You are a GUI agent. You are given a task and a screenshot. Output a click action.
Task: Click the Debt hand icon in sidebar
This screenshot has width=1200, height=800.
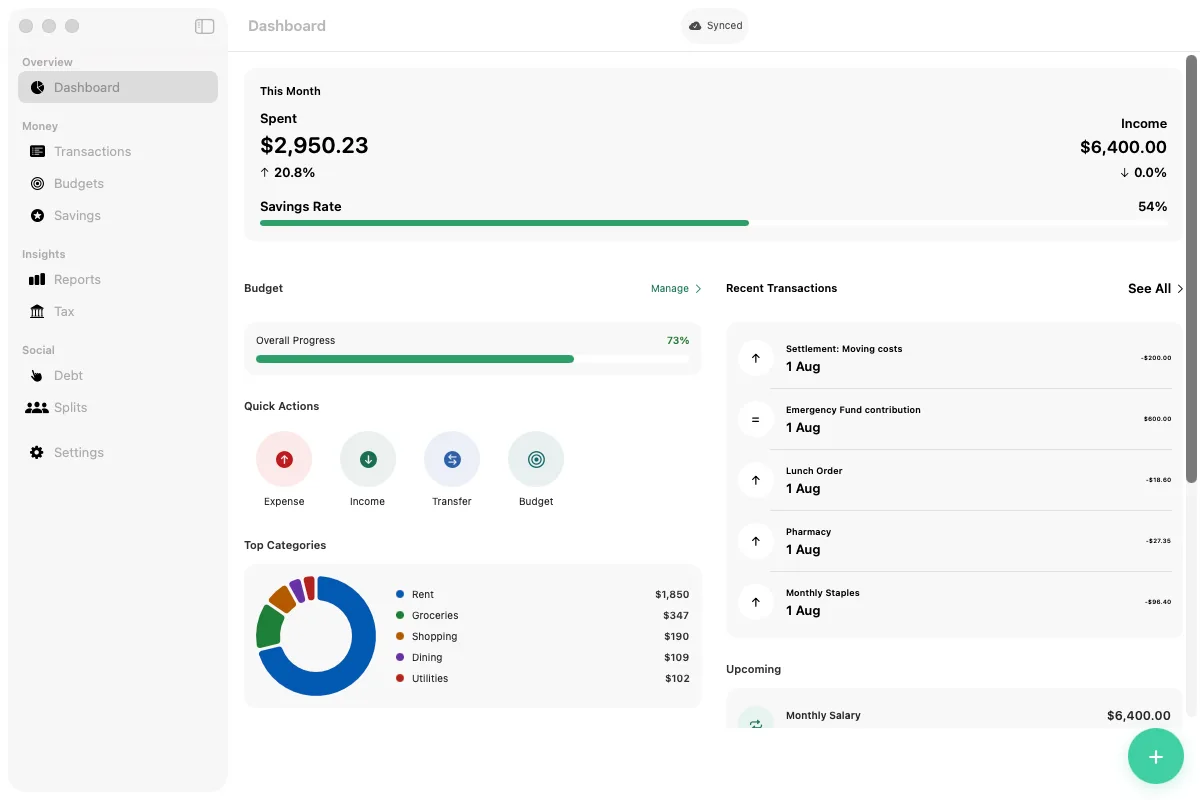click(37, 376)
